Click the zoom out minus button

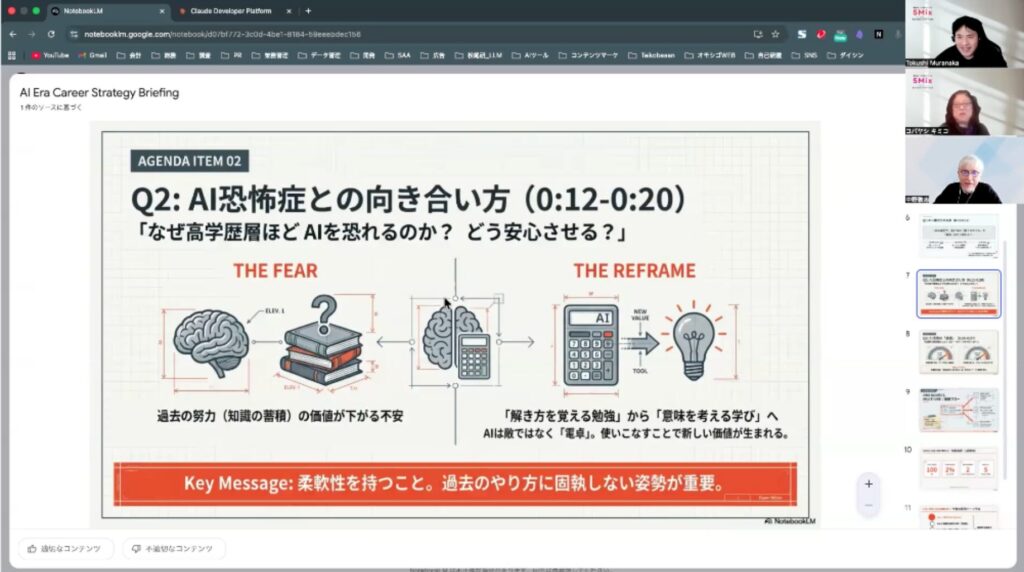point(868,506)
